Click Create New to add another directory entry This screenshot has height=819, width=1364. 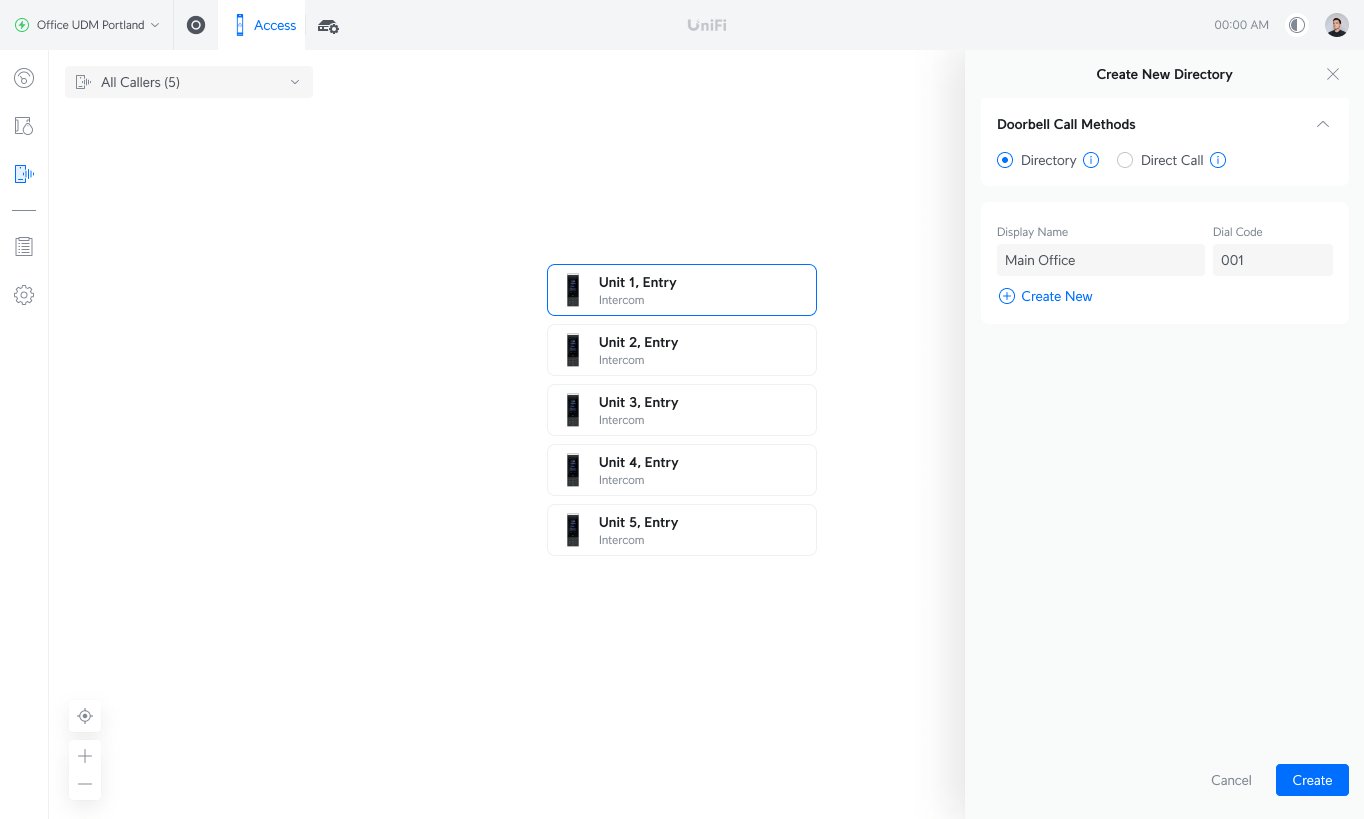tap(1045, 296)
